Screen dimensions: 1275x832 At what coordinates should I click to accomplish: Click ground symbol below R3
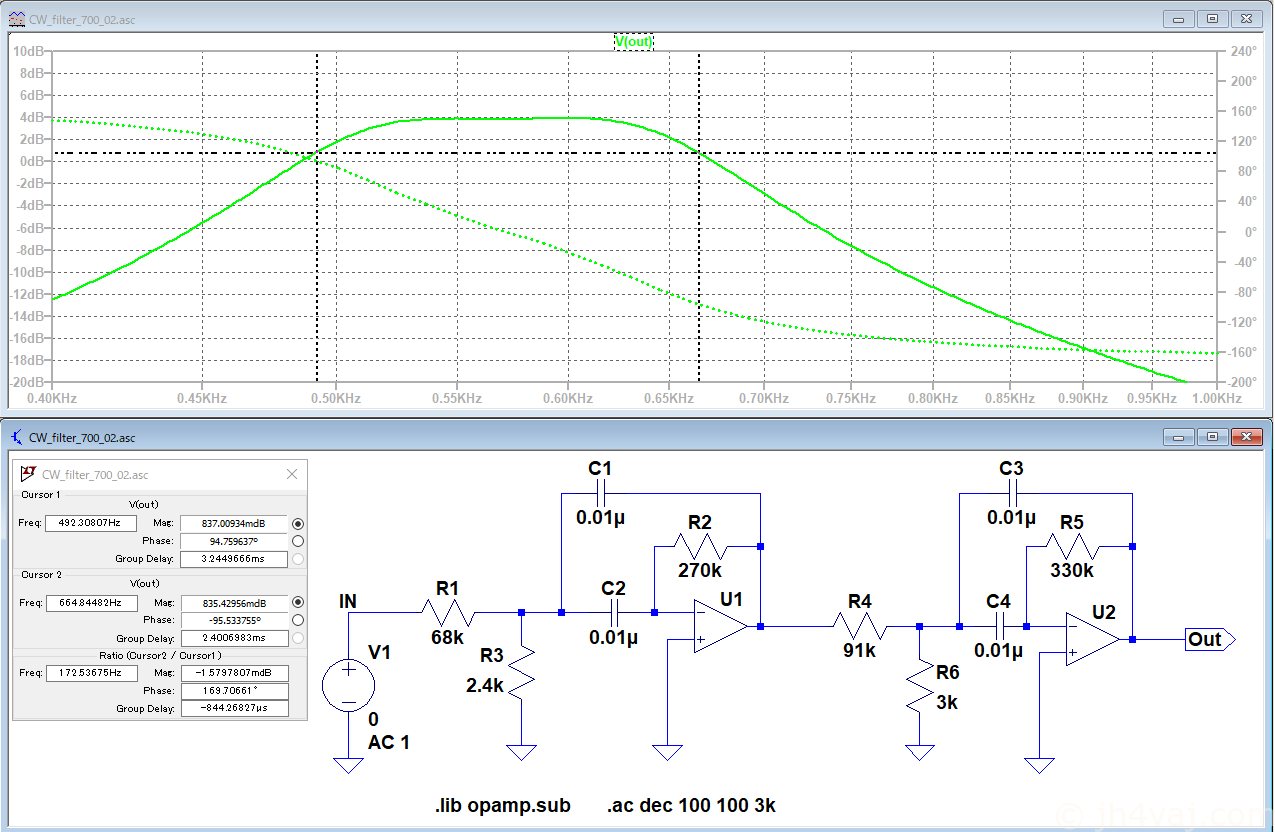[x=522, y=752]
